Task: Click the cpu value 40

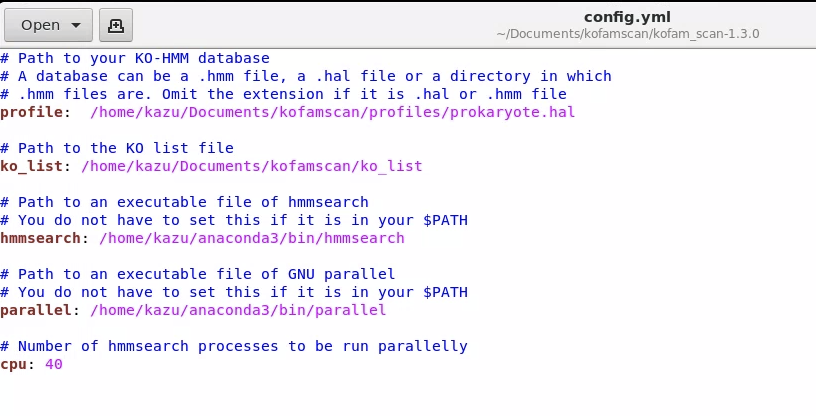Action: coord(54,364)
